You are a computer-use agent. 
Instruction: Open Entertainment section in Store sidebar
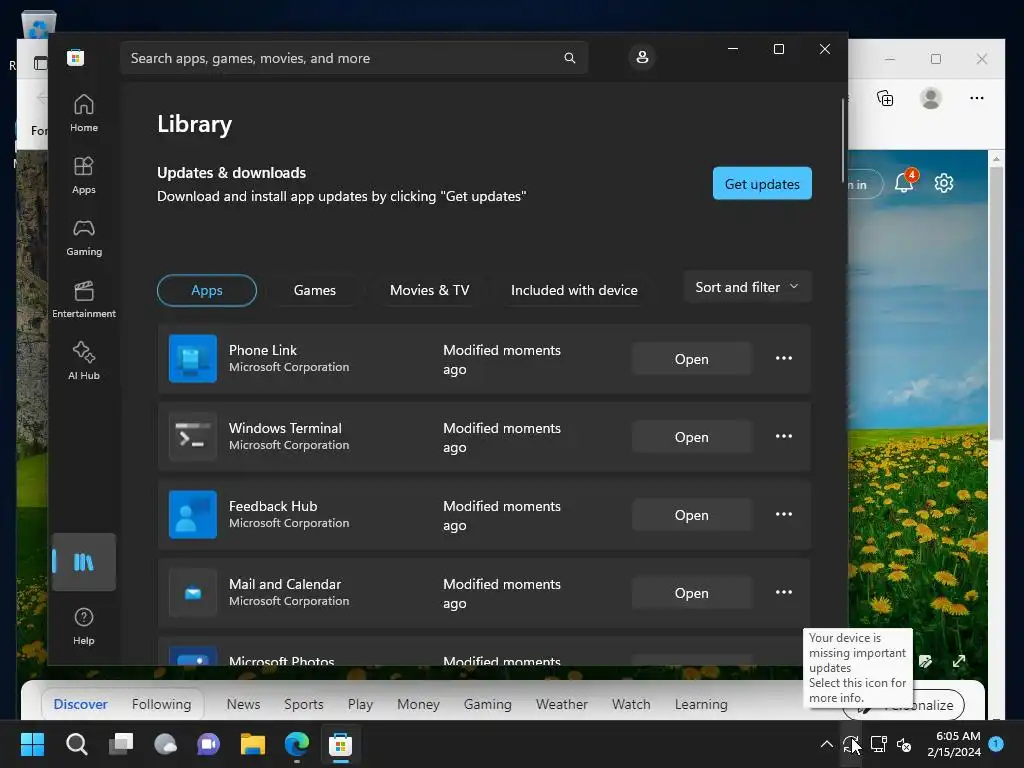[84, 300]
